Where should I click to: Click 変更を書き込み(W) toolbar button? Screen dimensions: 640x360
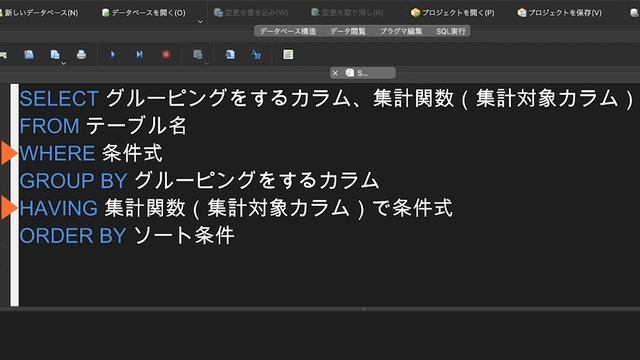pyautogui.click(x=251, y=13)
